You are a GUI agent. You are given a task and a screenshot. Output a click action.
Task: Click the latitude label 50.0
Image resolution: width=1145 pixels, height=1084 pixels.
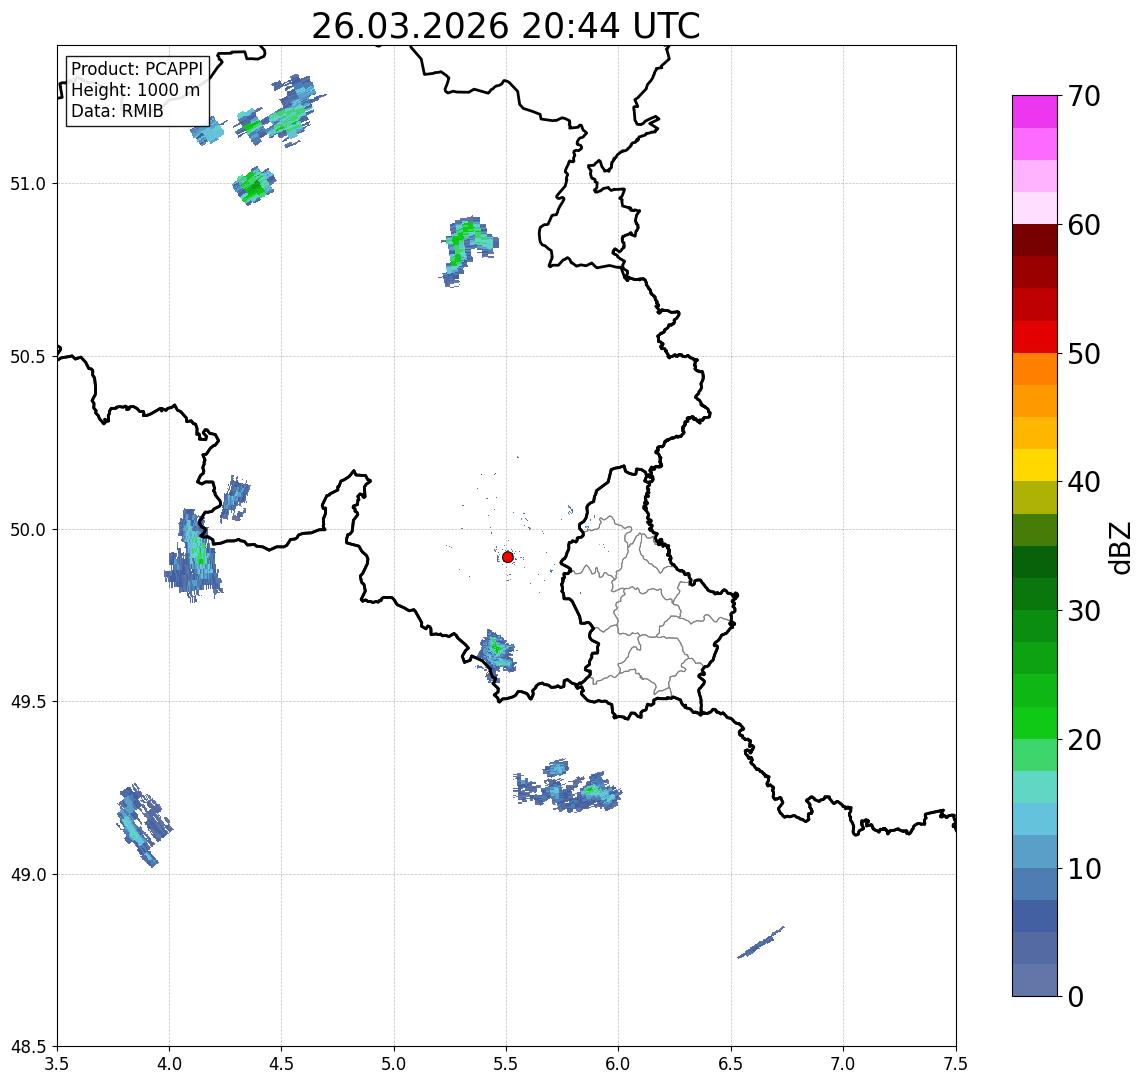(27, 530)
